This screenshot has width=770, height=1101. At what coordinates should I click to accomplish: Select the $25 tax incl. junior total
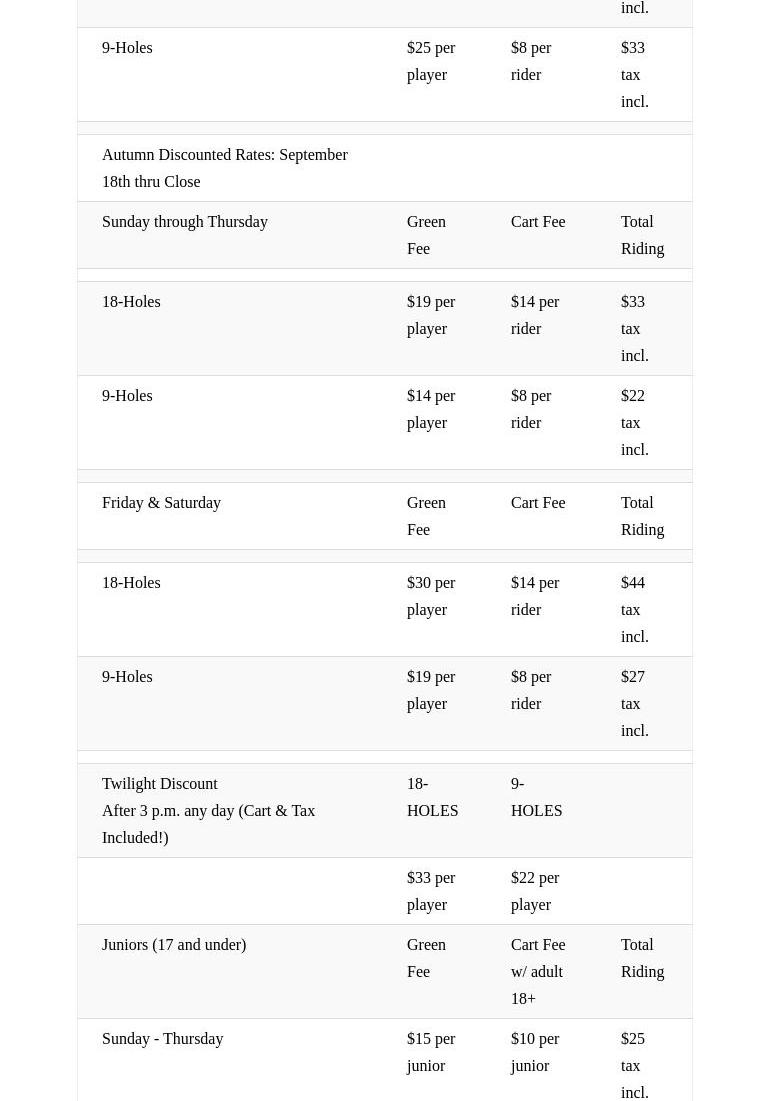click(x=634, y=1065)
